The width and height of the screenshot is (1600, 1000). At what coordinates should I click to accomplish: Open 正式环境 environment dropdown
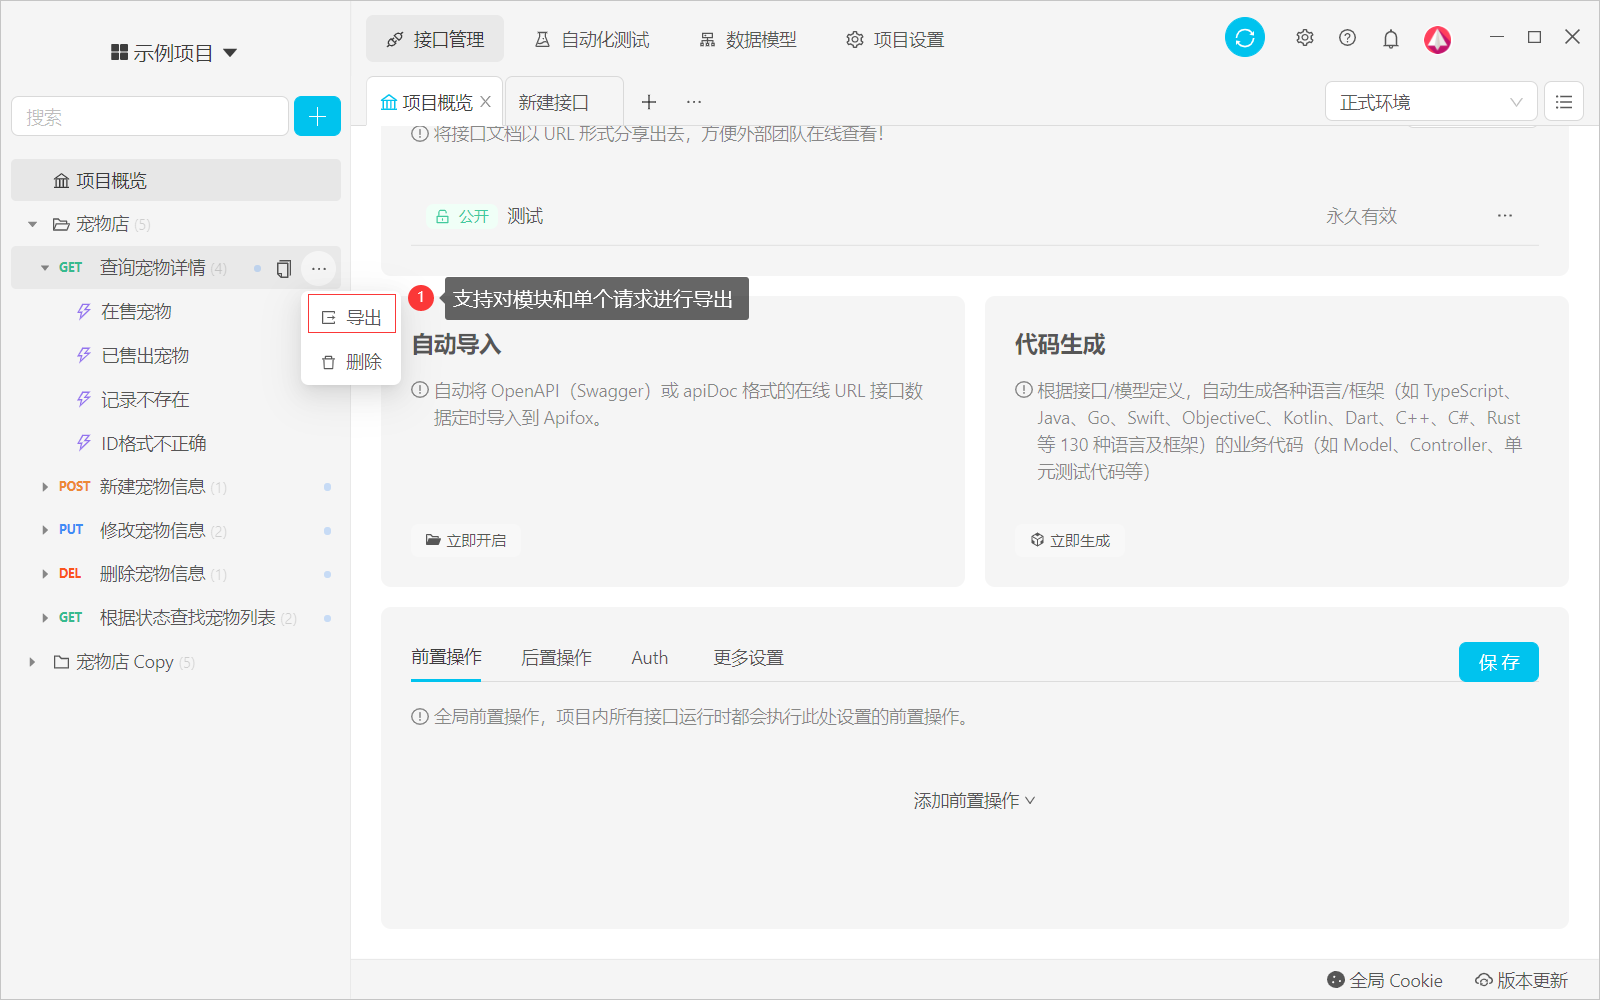point(1431,102)
